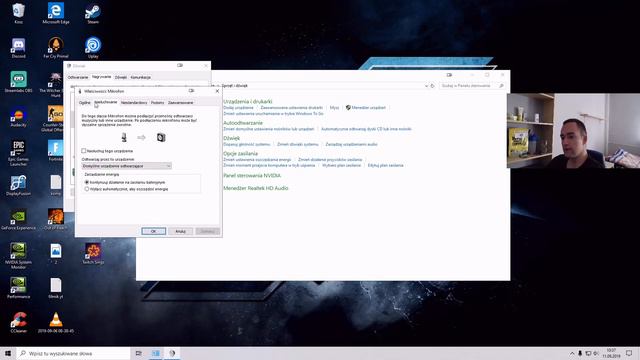This screenshot has height=360, width=640.
Task: Launch CCleaner from the desktop
Action: 18,322
